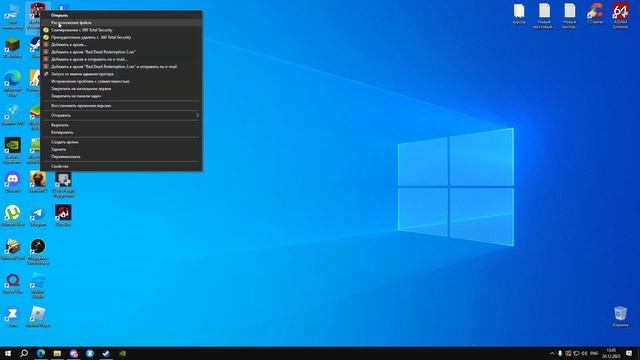Click the taskbar search magnifier
Viewport: 640px width, 360px height.
click(24, 353)
